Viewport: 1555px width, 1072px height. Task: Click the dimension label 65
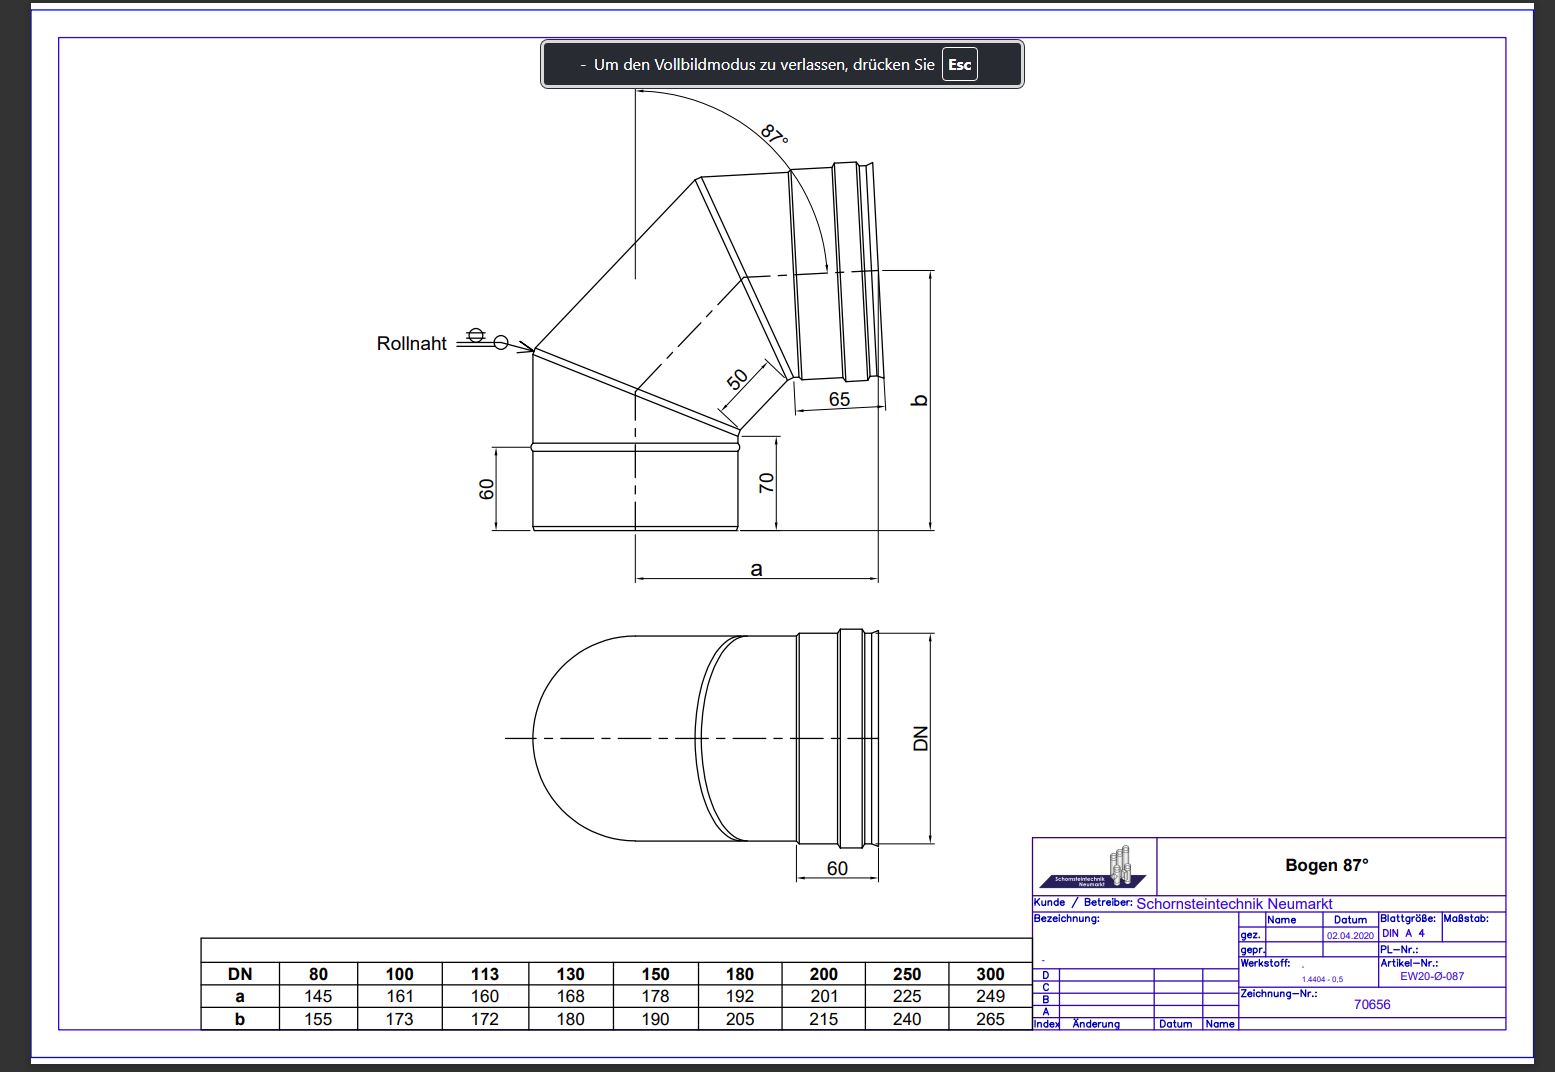tap(839, 399)
